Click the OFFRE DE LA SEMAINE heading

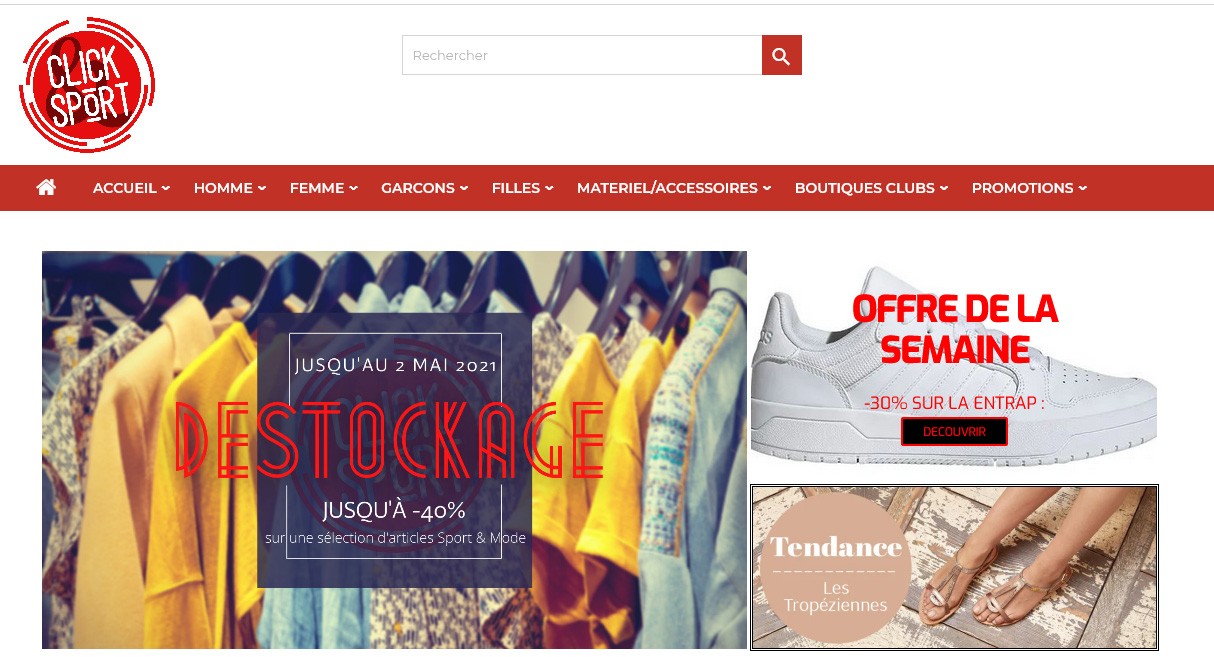pyautogui.click(x=955, y=329)
